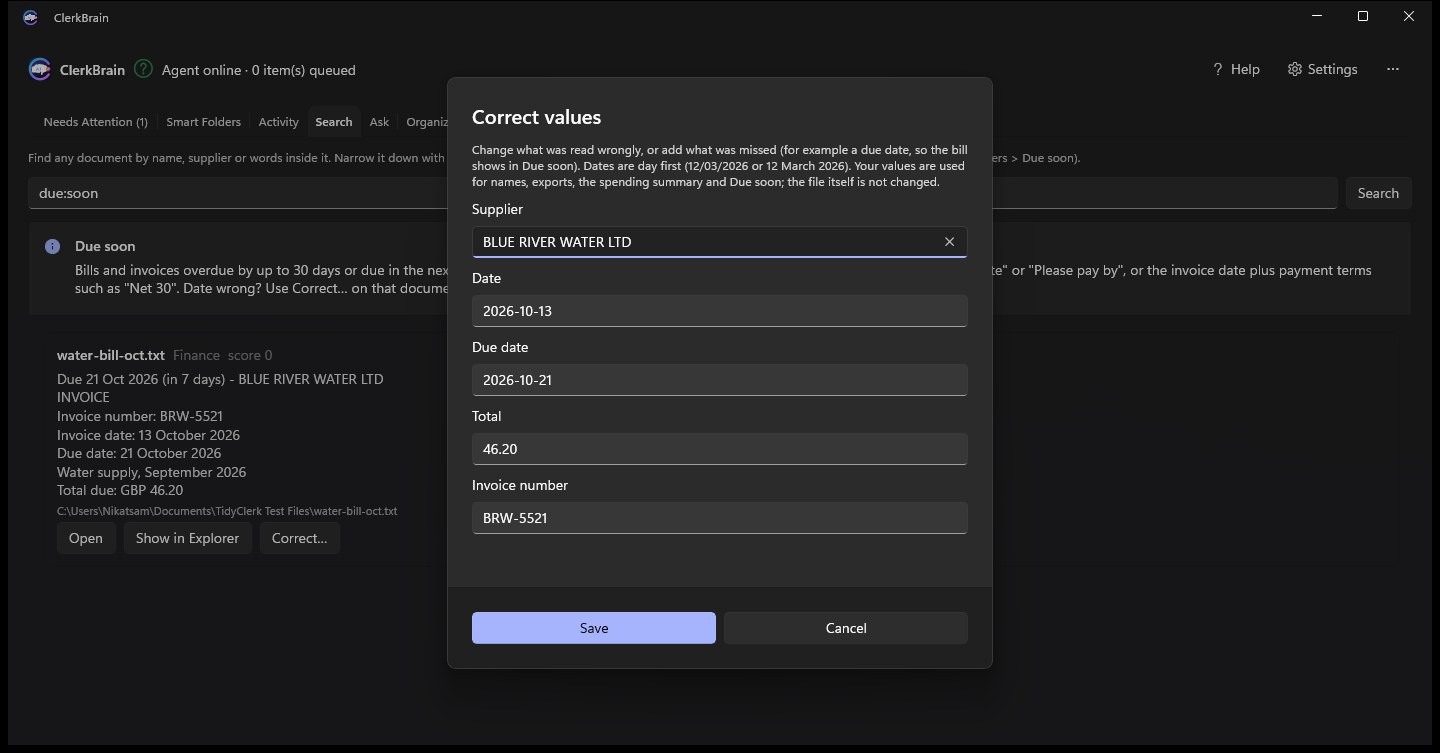Click the 'Invoice number: BRW-5521' line
1440x753 pixels.
point(140,416)
